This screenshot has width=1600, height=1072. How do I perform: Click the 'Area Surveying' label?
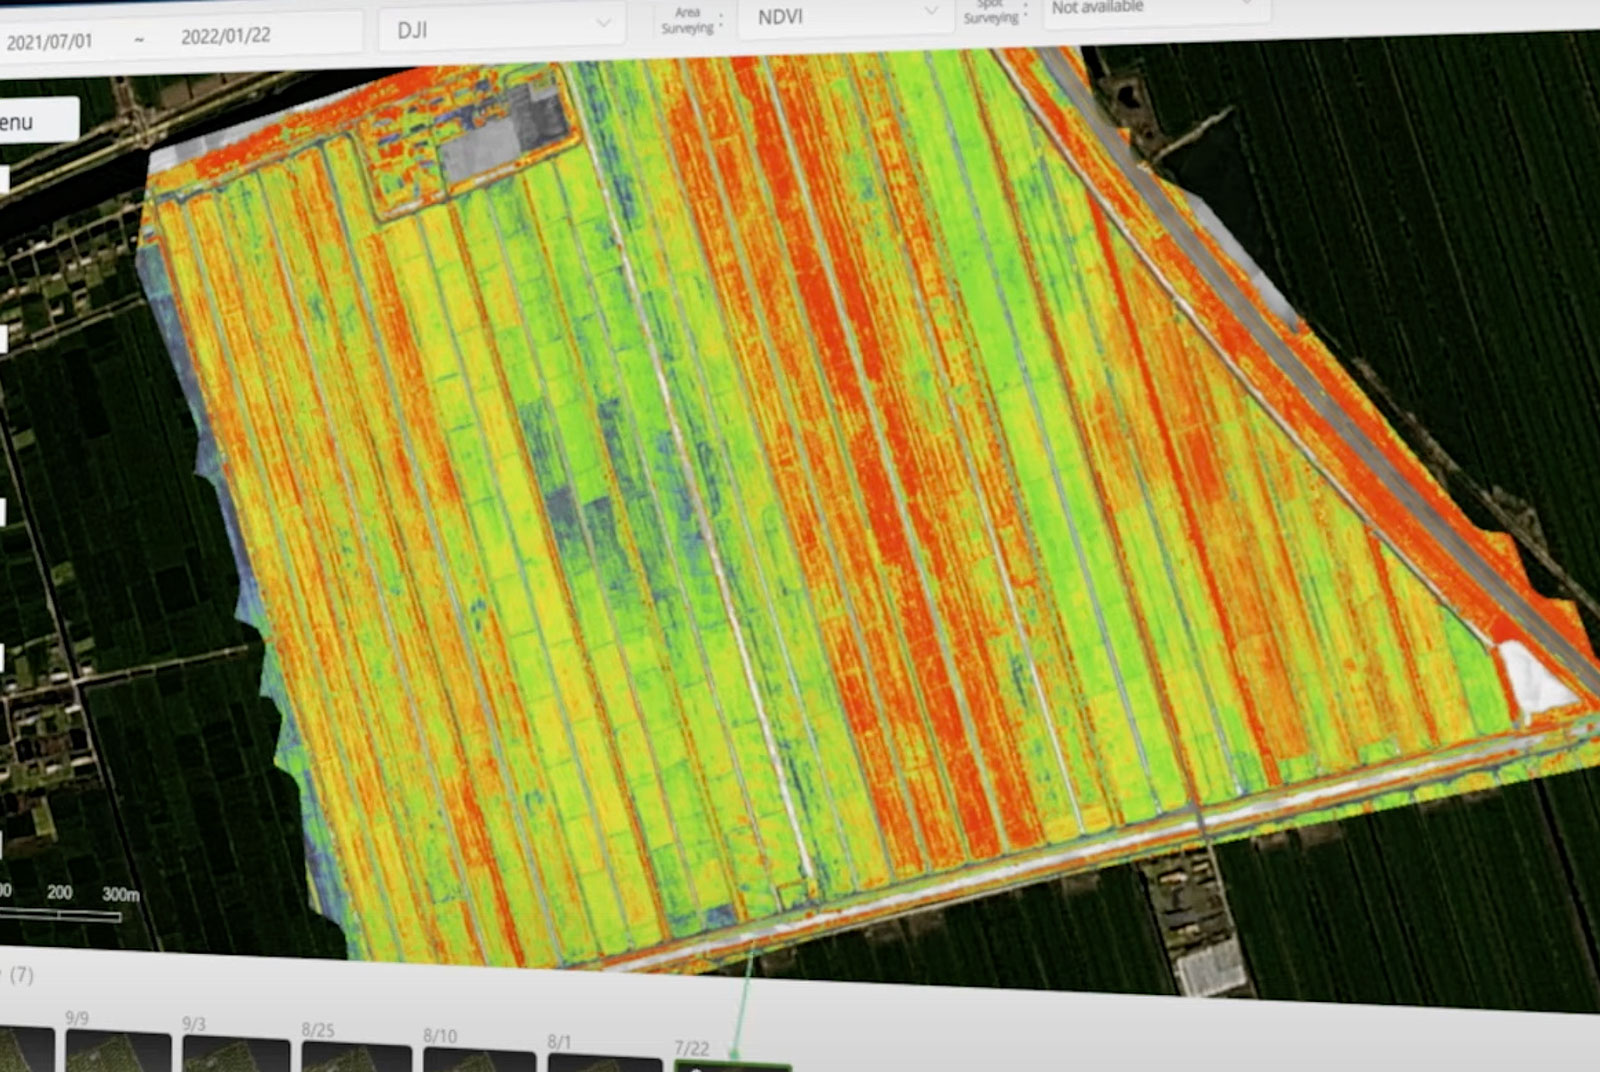(688, 20)
